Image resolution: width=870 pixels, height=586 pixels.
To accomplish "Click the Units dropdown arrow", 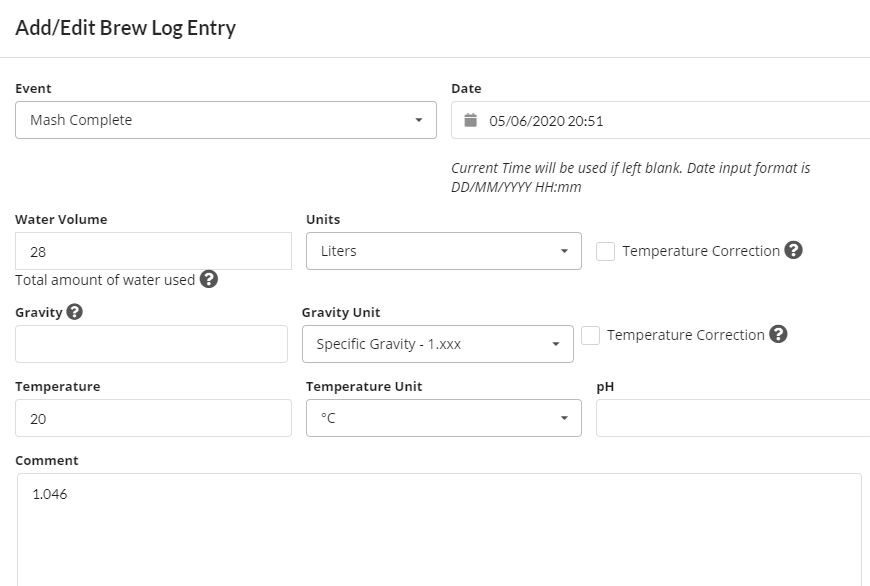I will (564, 251).
